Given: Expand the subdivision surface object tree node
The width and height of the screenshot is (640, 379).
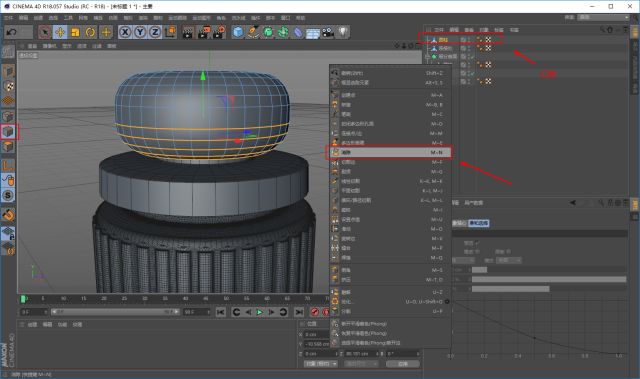Looking at the screenshot, I should point(428,56).
